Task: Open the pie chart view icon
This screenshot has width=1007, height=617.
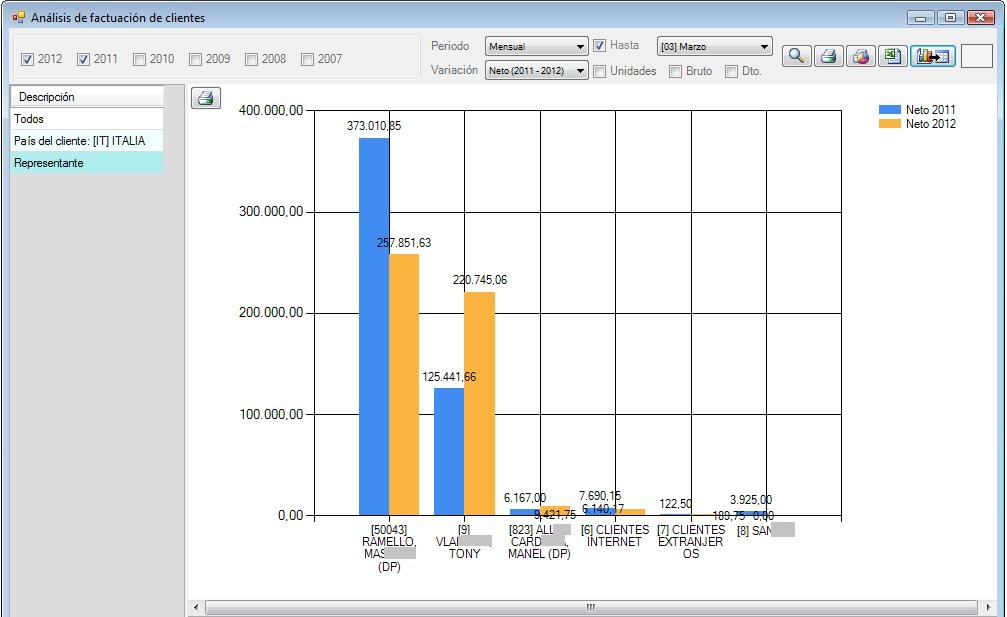Action: pos(860,56)
